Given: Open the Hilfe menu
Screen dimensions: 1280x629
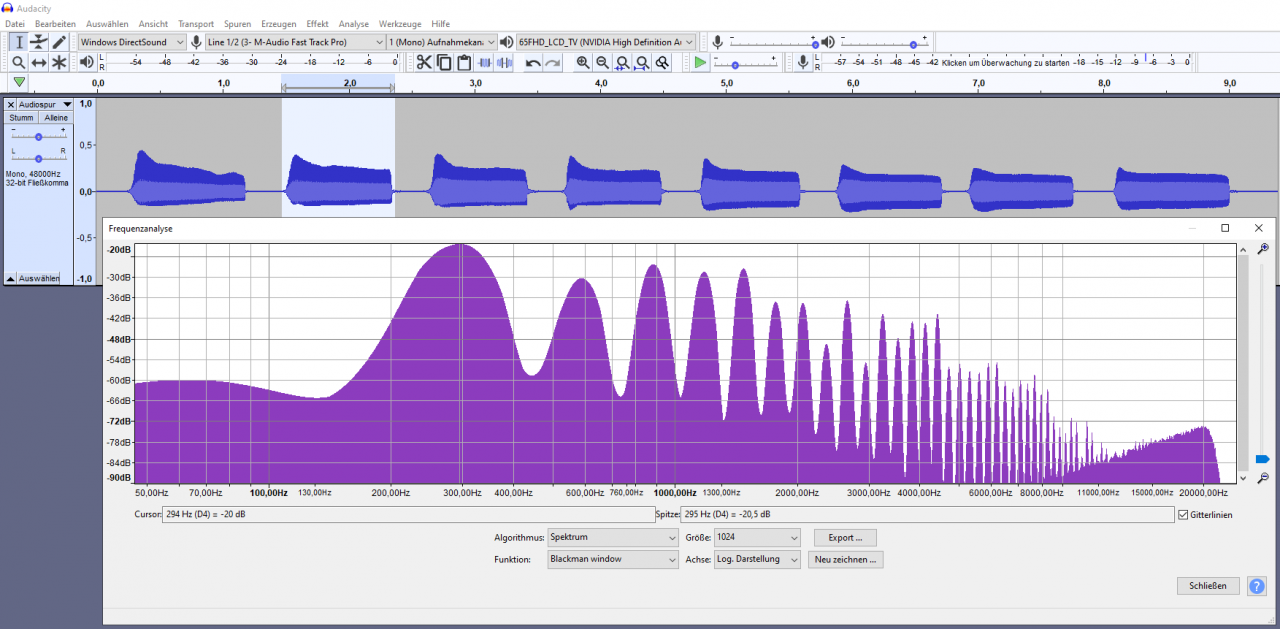Looking at the screenshot, I should pos(440,23).
